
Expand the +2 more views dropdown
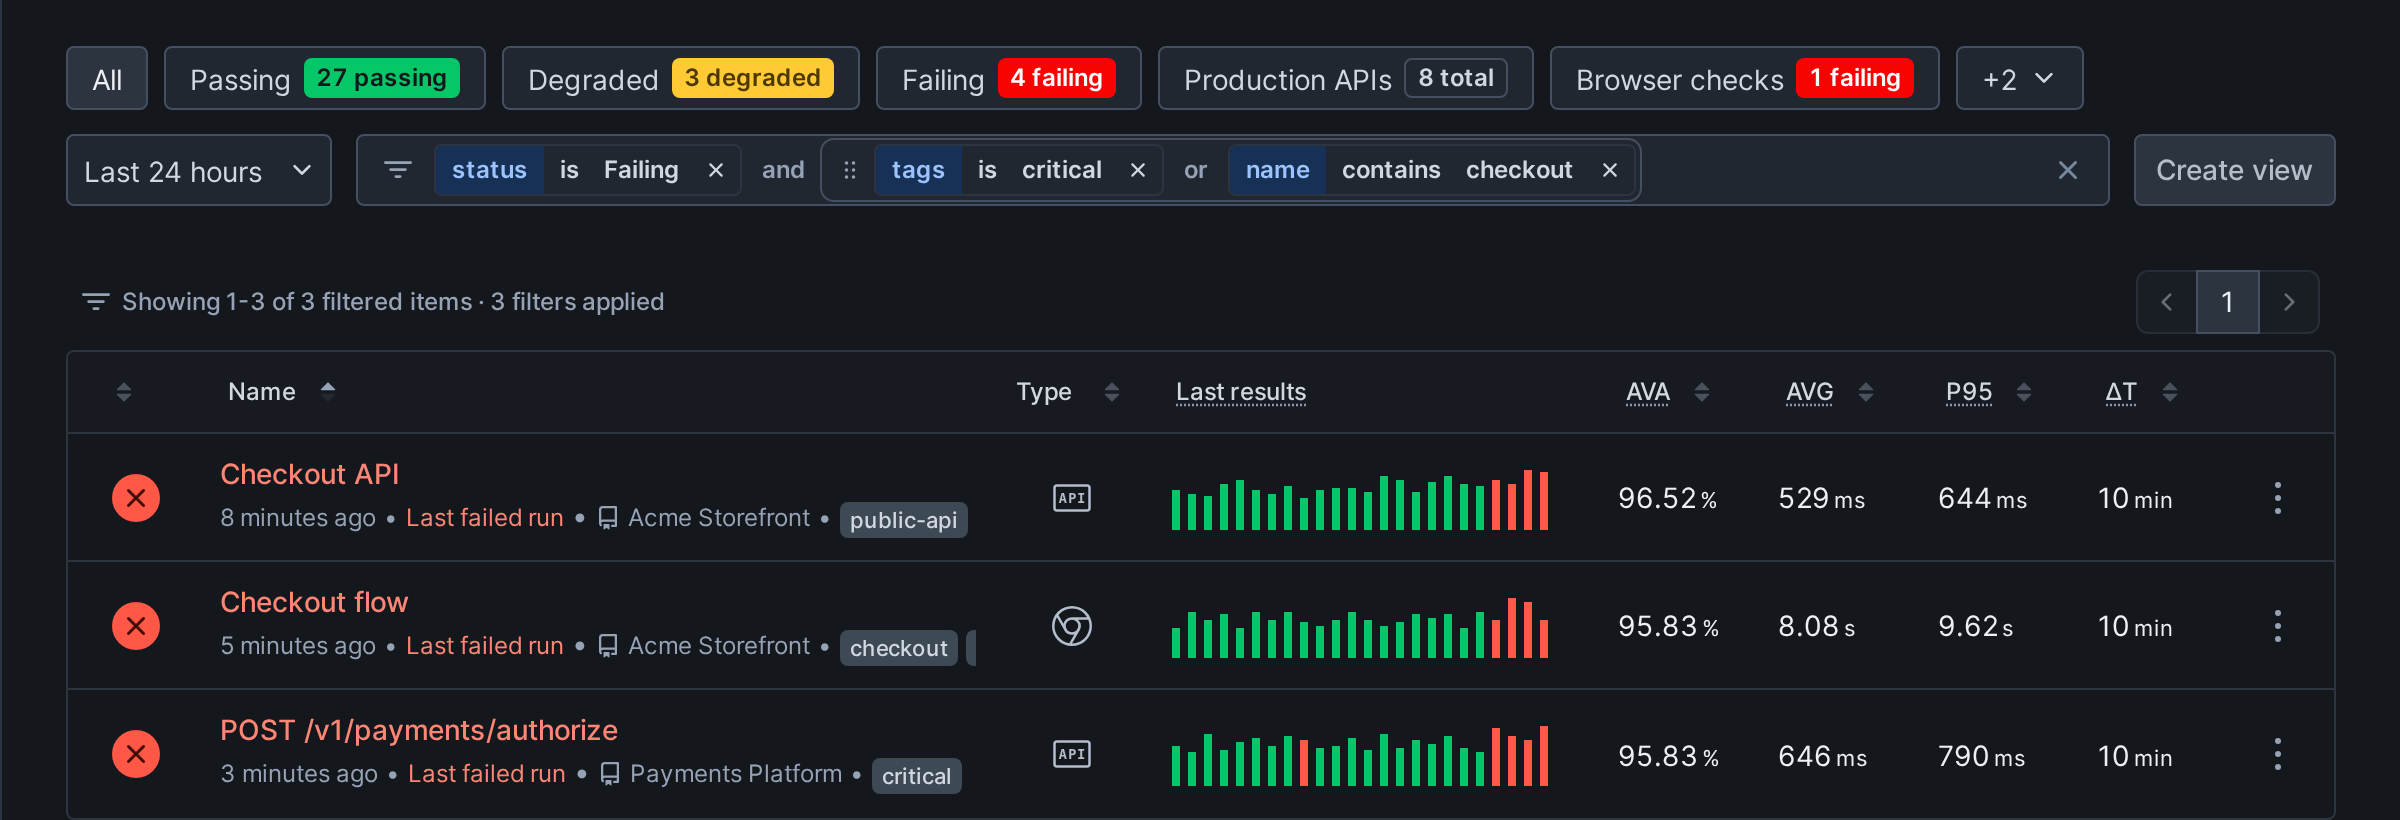(x=2019, y=79)
